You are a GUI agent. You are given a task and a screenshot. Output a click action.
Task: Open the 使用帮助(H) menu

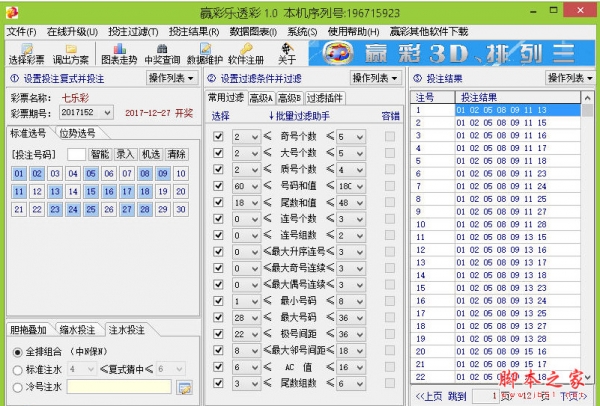[354, 32]
